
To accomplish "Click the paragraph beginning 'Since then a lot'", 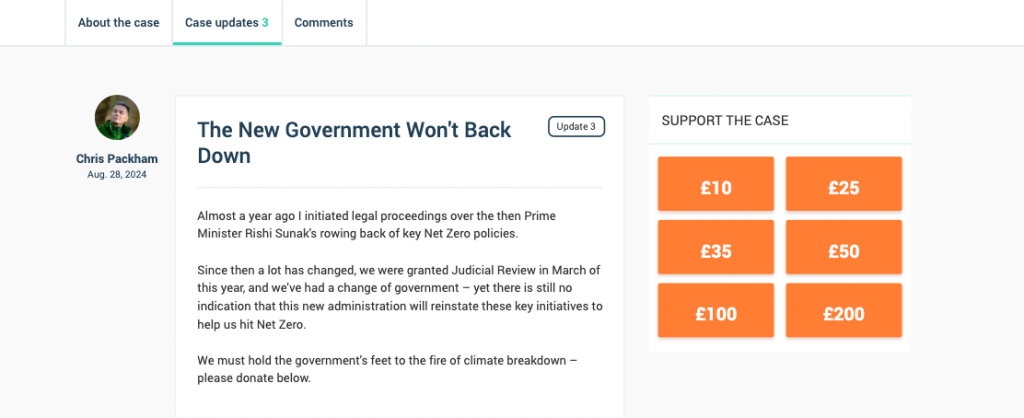I will [399, 297].
